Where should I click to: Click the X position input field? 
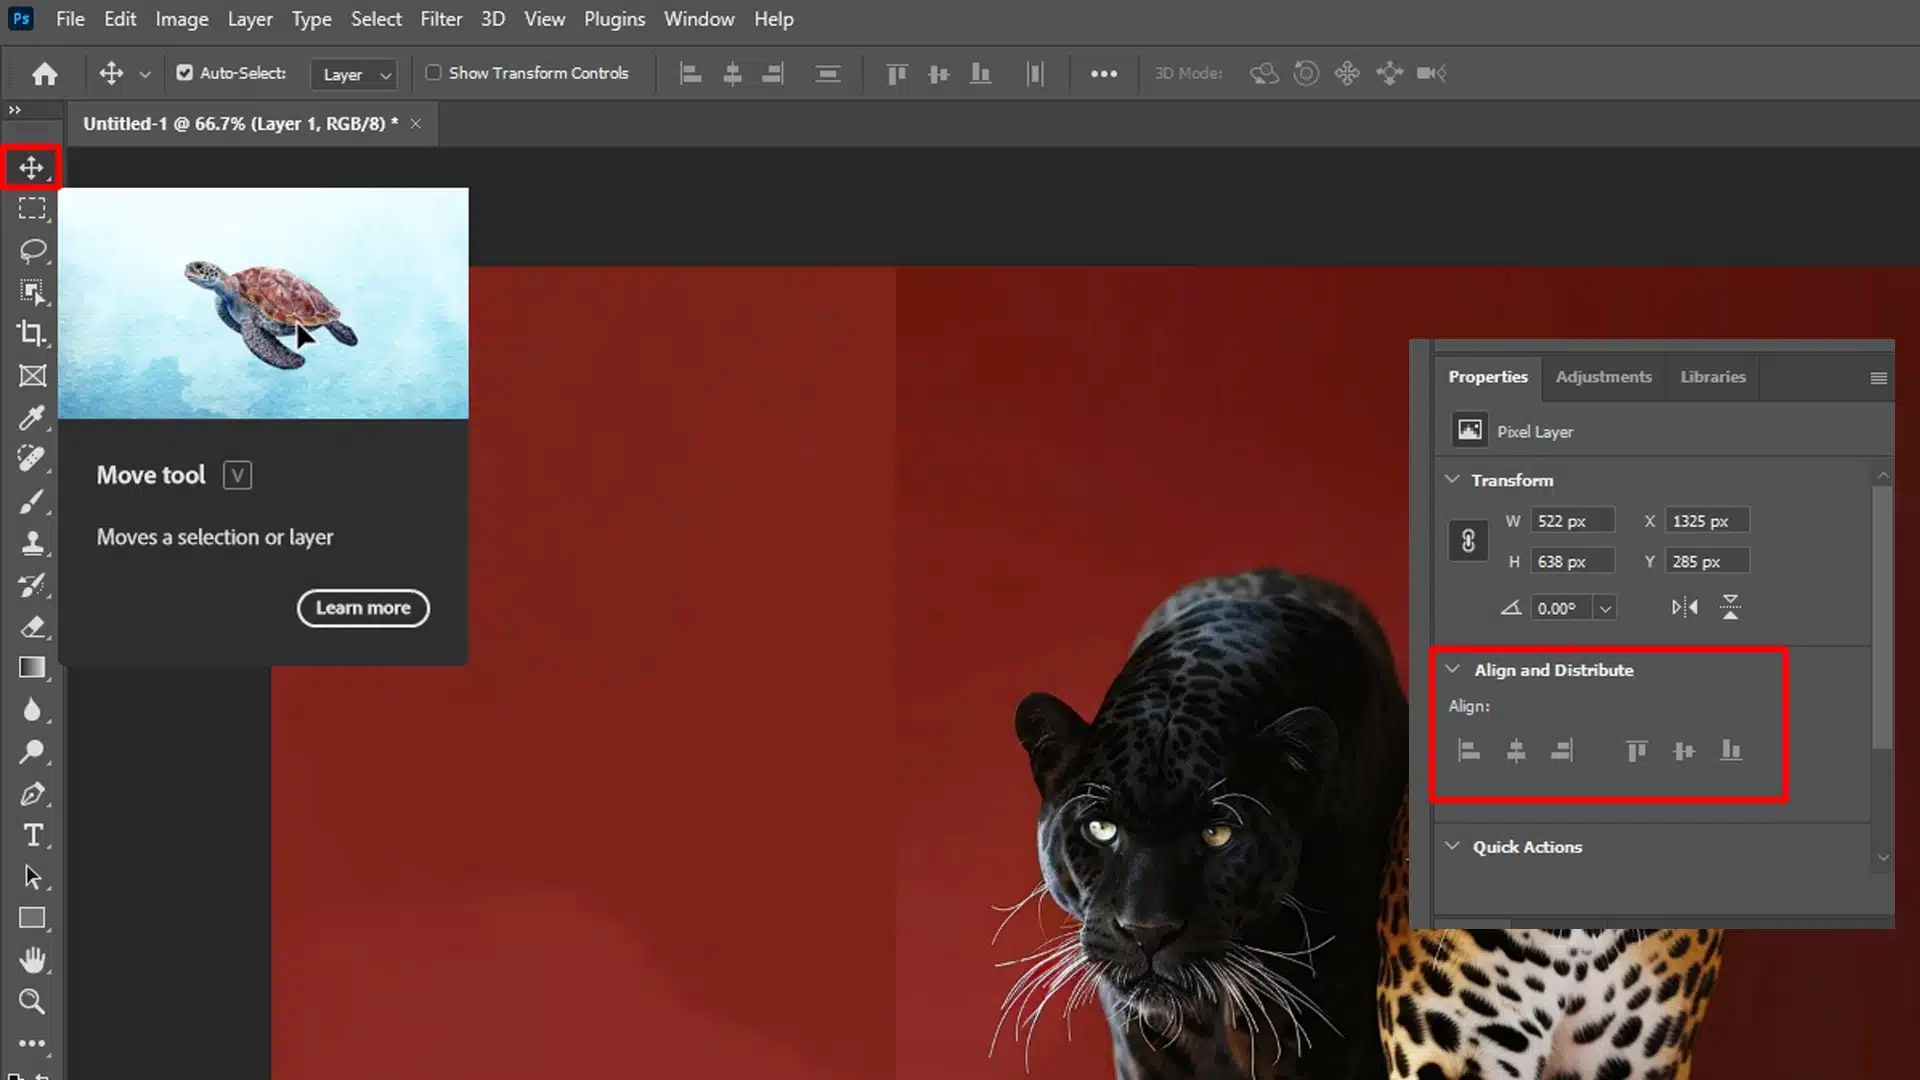click(x=1708, y=521)
